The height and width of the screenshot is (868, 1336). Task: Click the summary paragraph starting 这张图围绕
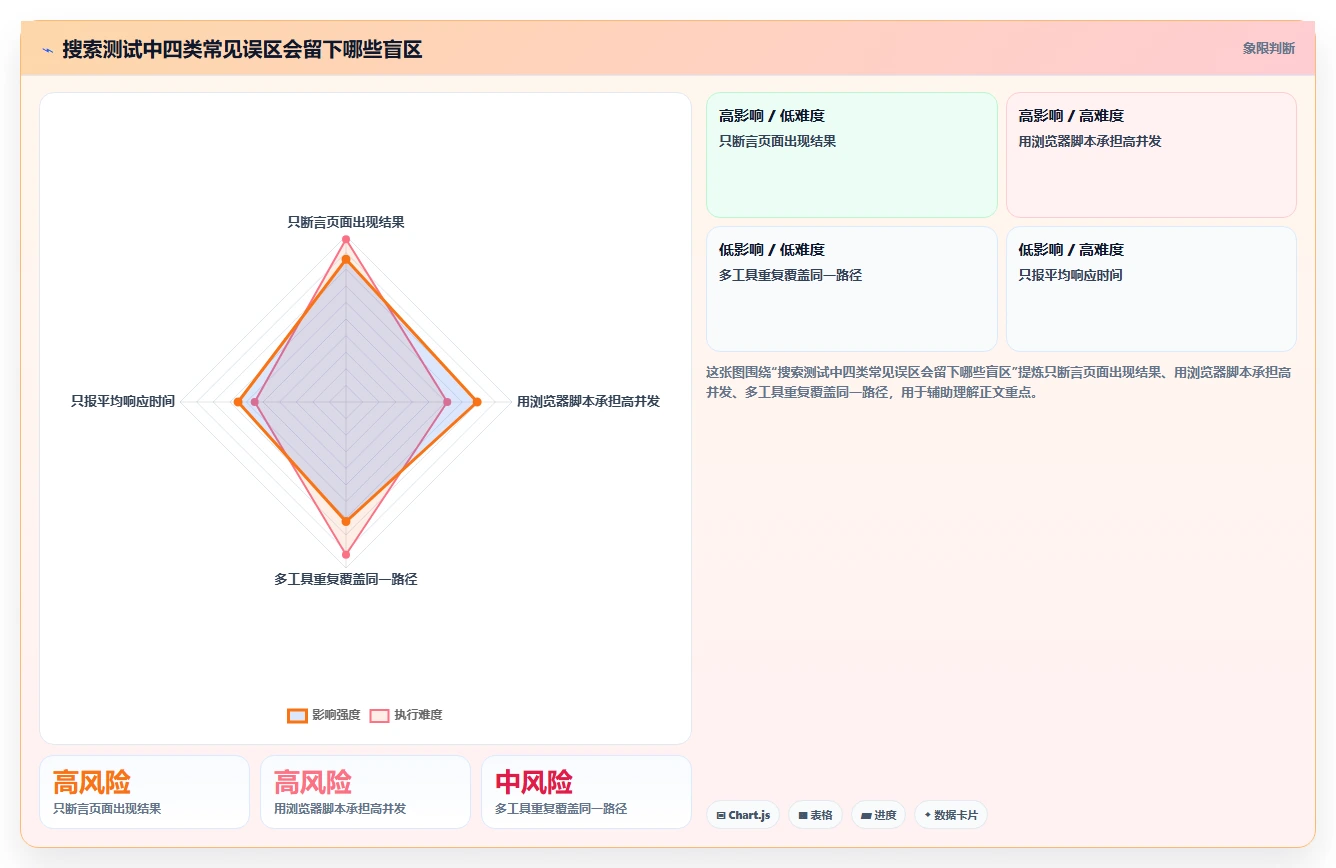click(998, 382)
